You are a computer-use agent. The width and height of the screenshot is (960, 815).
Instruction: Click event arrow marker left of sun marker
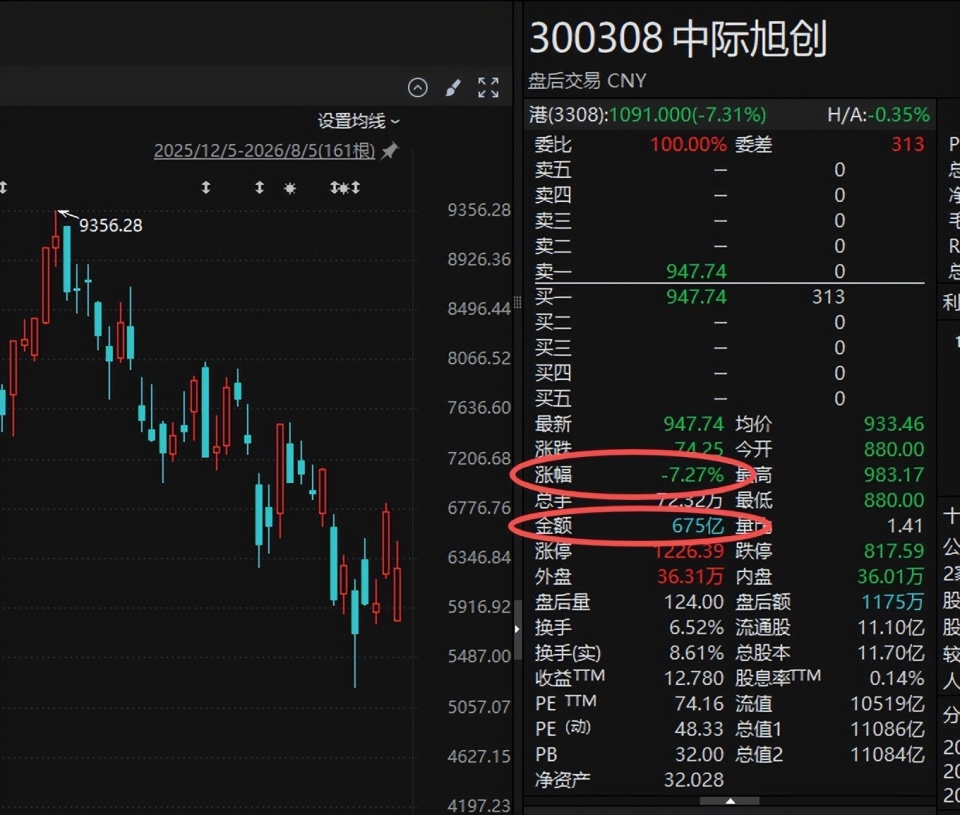(x=260, y=187)
